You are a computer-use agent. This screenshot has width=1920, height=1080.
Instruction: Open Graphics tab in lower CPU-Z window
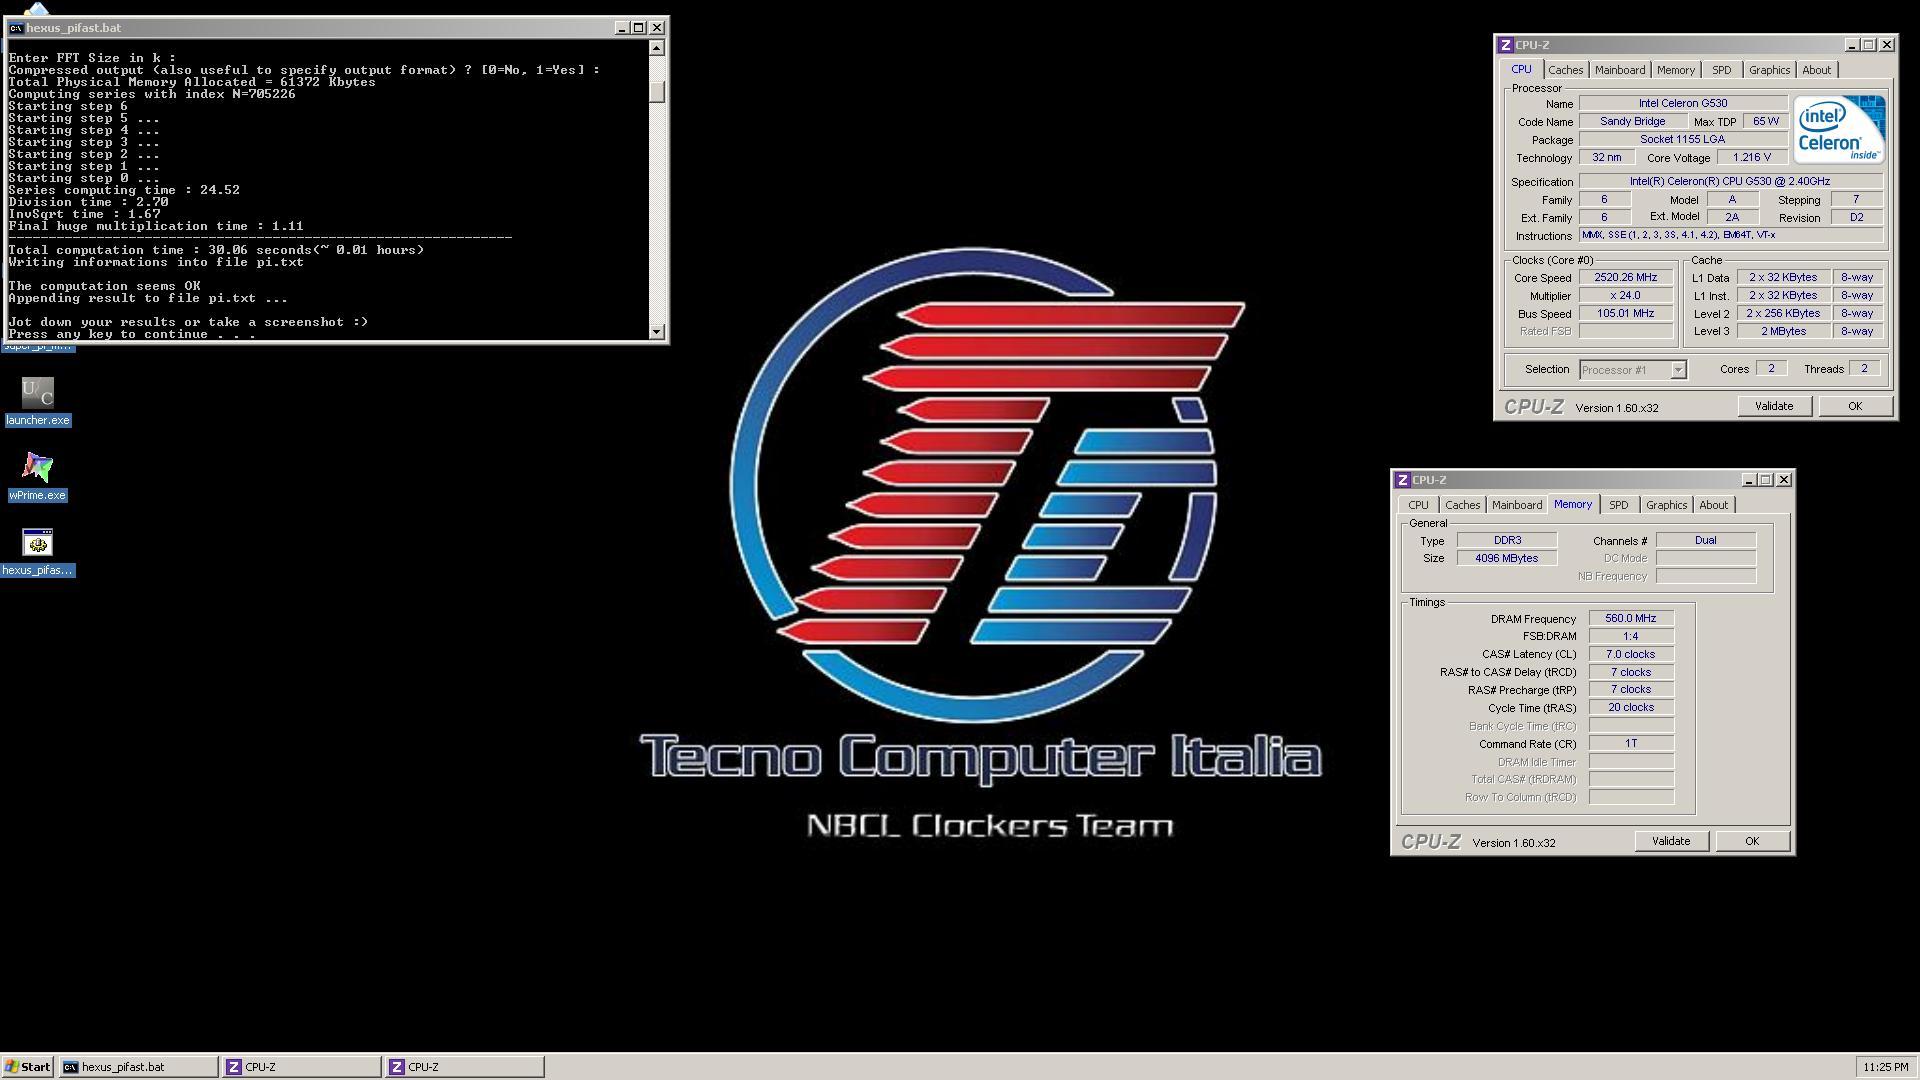[1666, 505]
